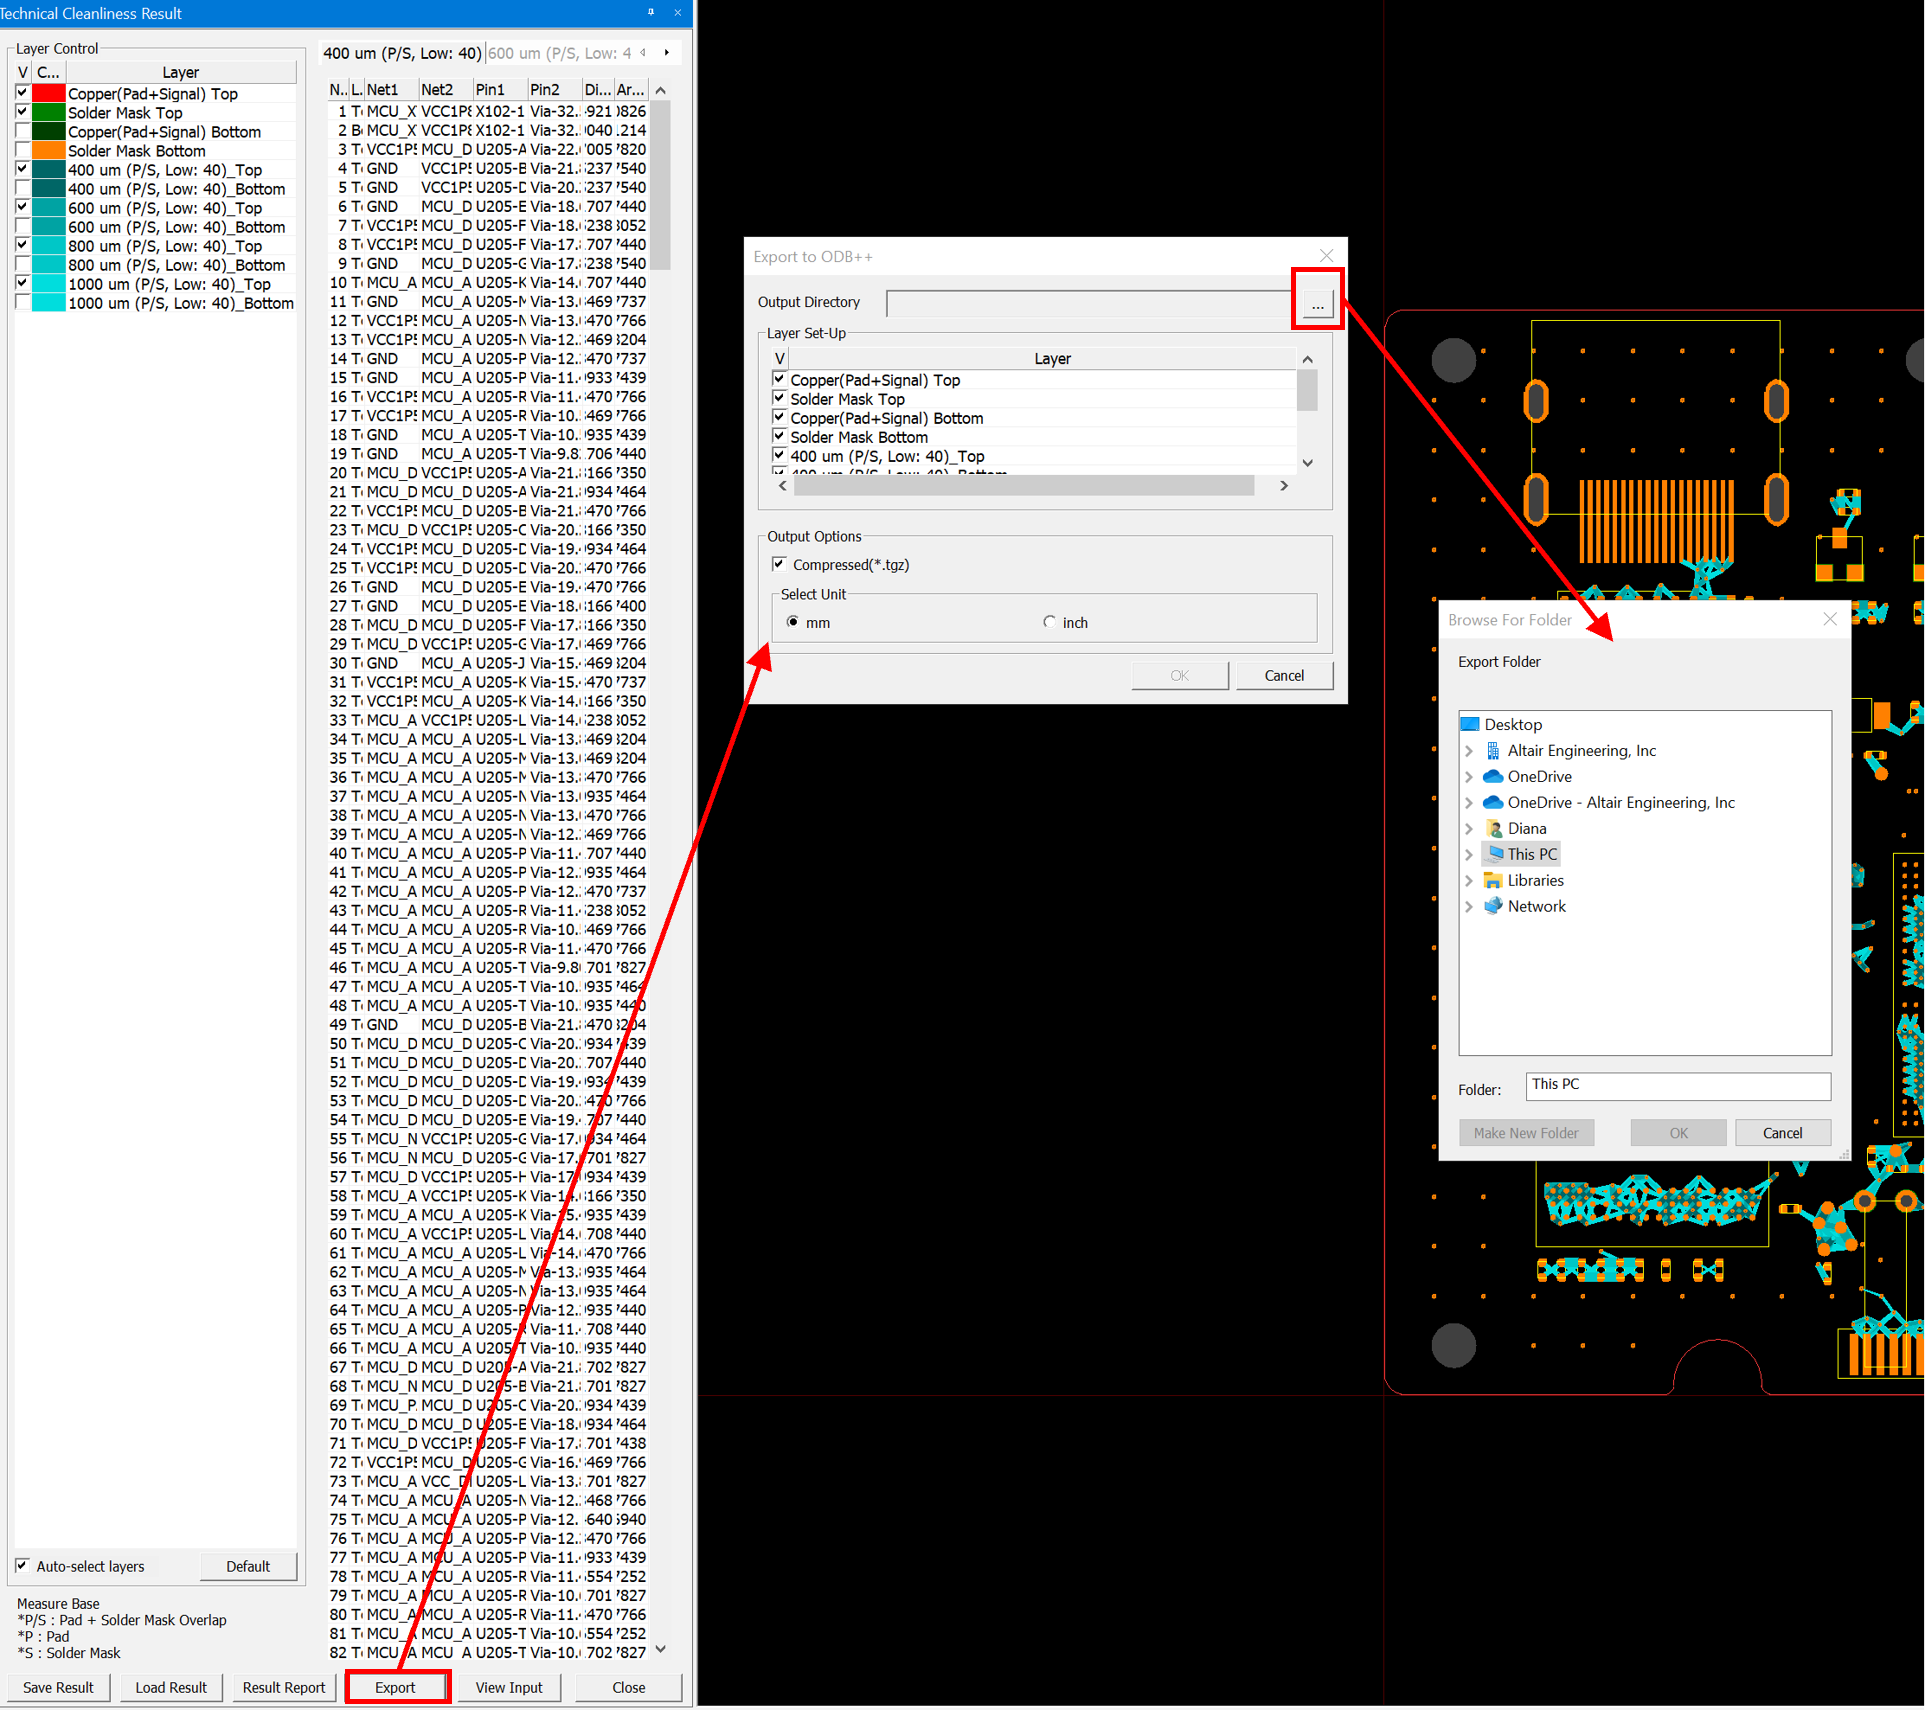Click red color swatch for Copper Top
The height and width of the screenshot is (1710, 1925).
[x=48, y=94]
